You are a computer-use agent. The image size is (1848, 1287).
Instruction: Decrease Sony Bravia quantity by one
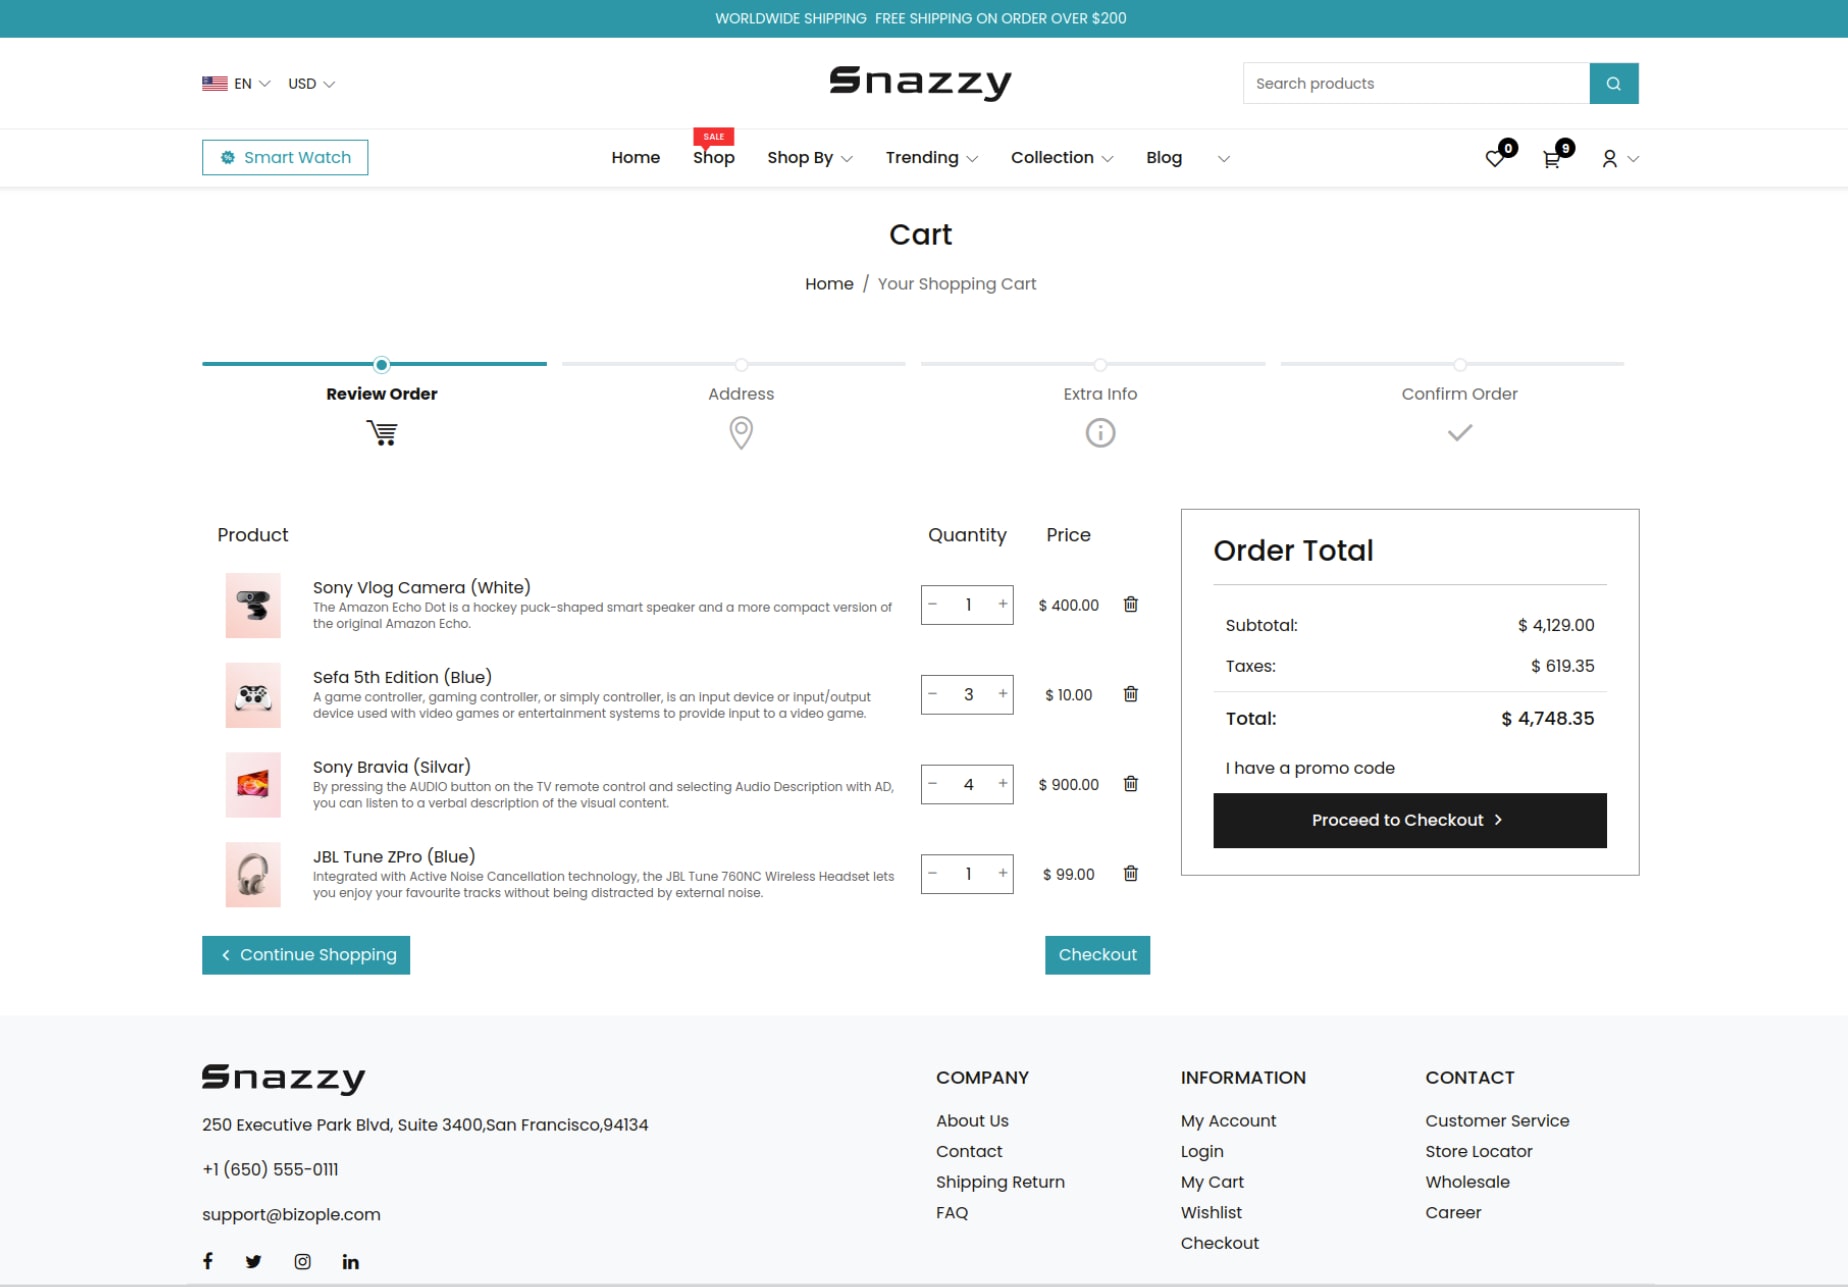click(x=933, y=784)
